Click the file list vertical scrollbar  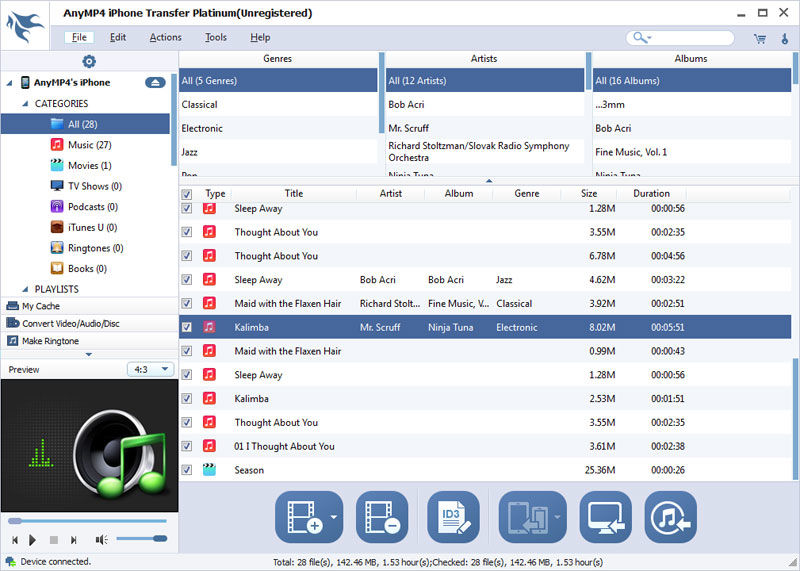coord(795,418)
